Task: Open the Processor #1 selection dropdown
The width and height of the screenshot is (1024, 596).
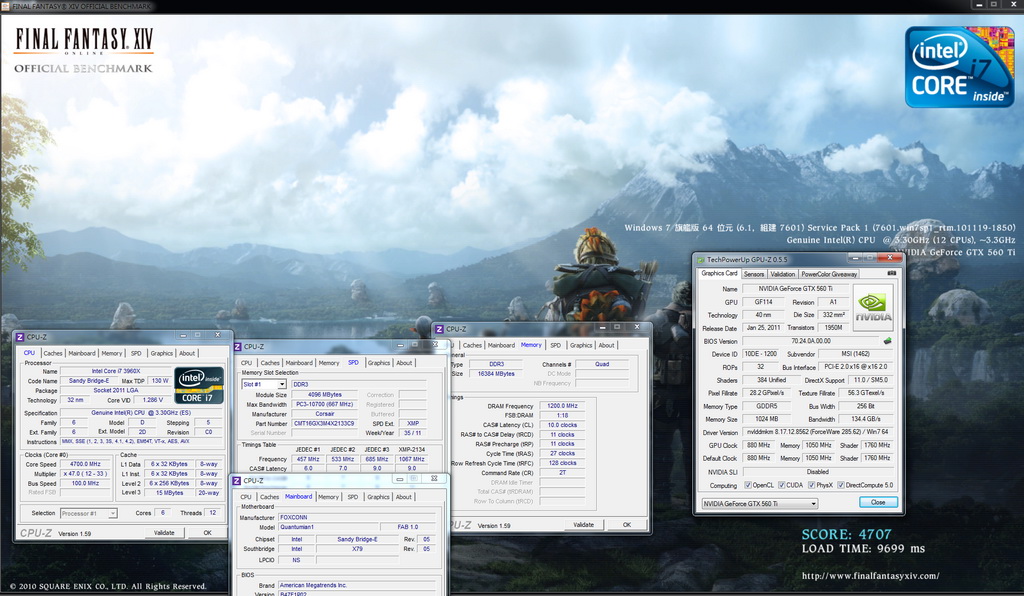Action: pos(88,513)
